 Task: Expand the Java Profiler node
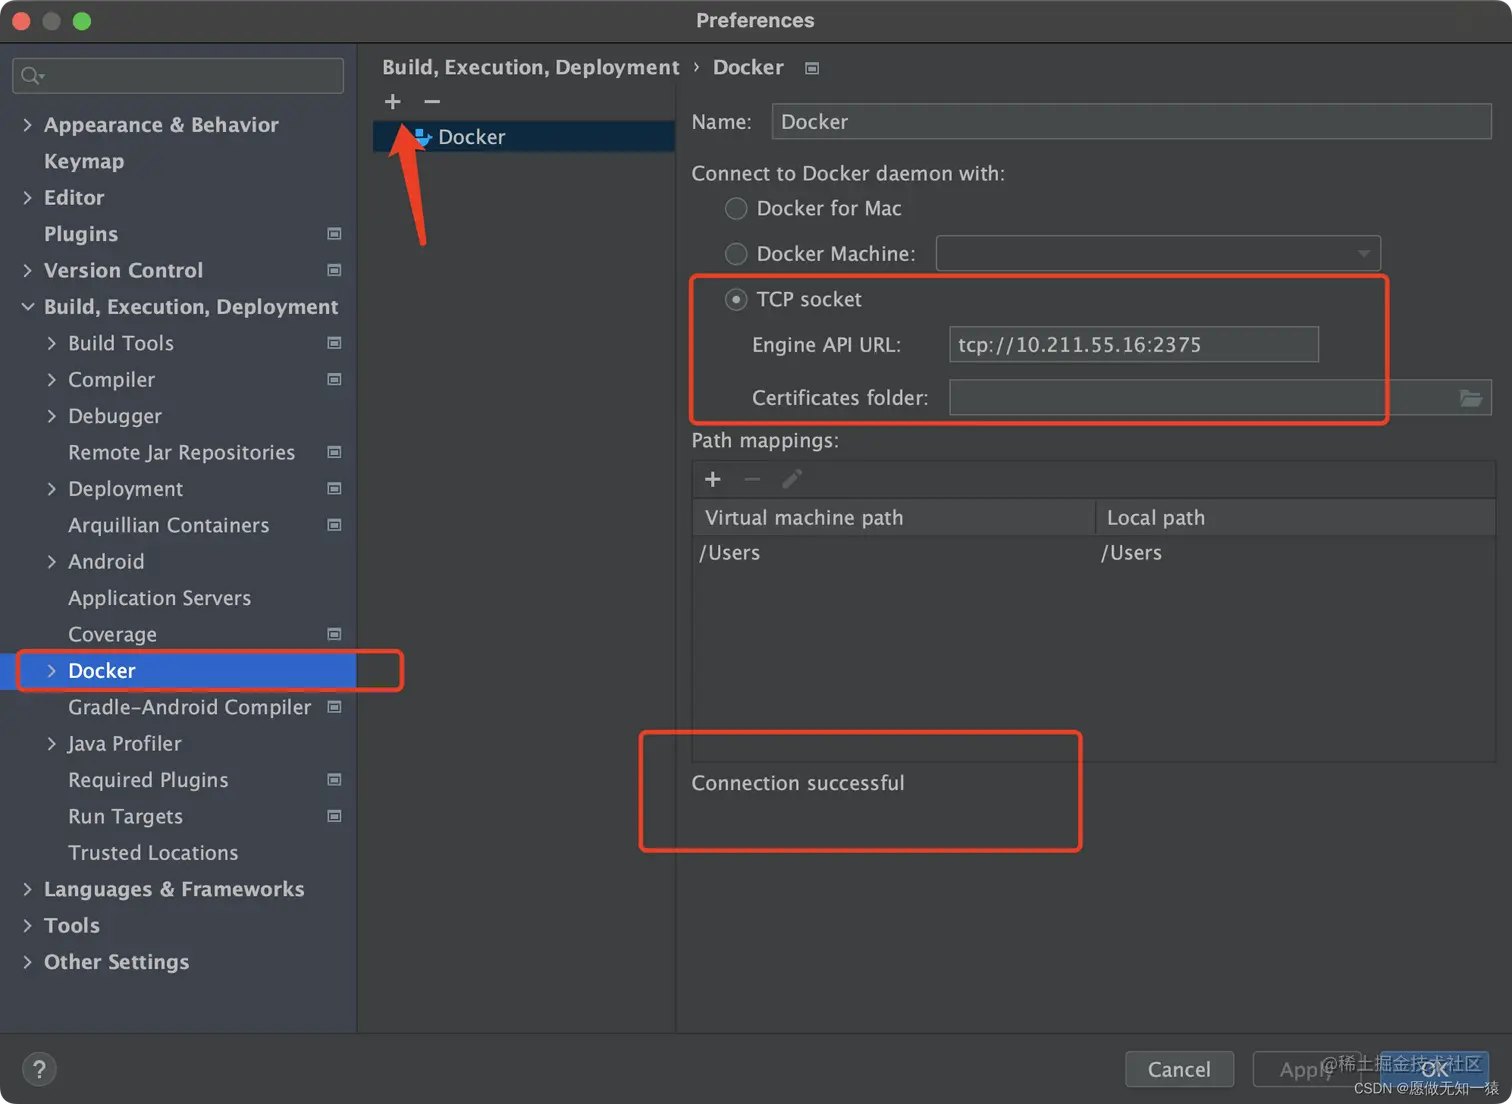[x=51, y=744]
